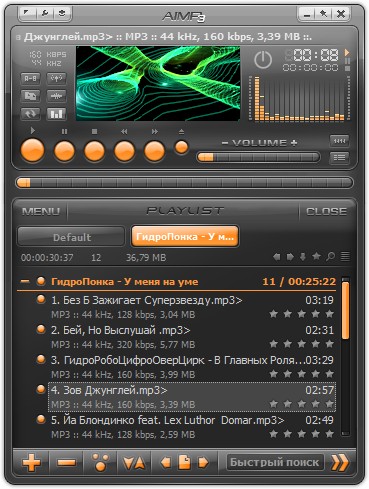Click the playlist right arrow icon
Screen dimensions: 369x489
(x=290, y=257)
